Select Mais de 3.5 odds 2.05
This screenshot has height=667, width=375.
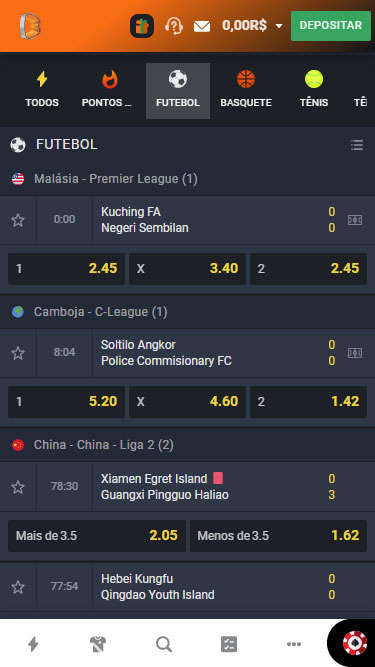(x=97, y=536)
